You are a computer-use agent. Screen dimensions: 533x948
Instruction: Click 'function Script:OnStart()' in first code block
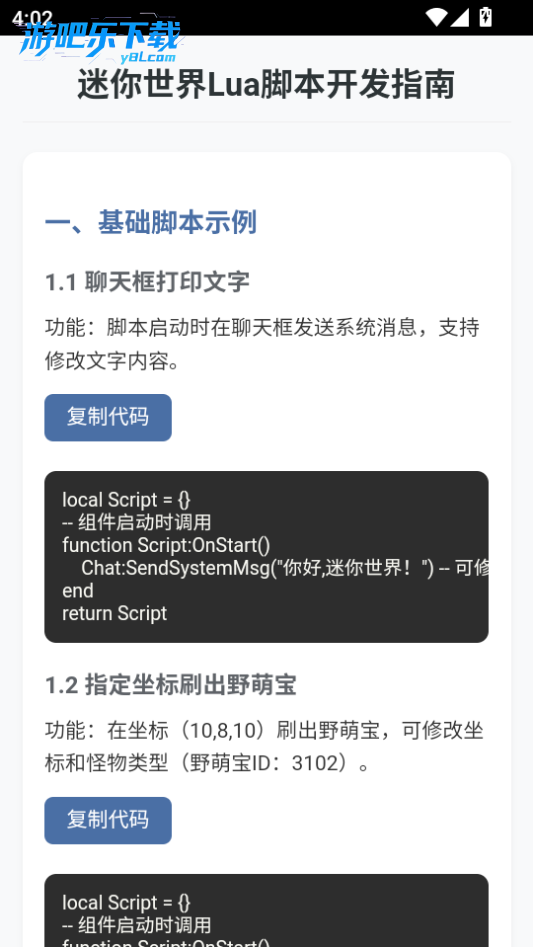[166, 545]
